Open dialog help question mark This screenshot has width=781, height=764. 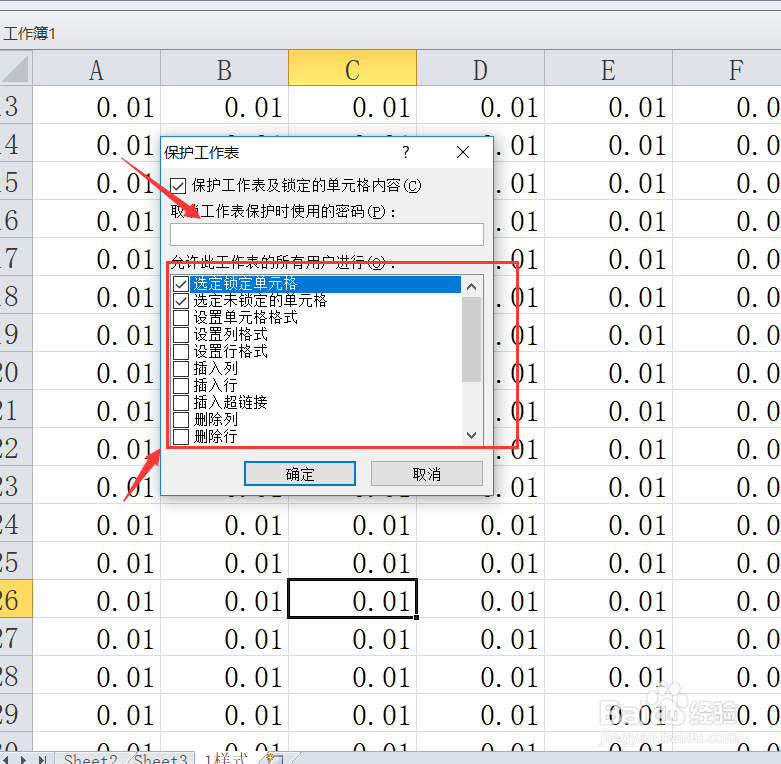pyautogui.click(x=406, y=152)
